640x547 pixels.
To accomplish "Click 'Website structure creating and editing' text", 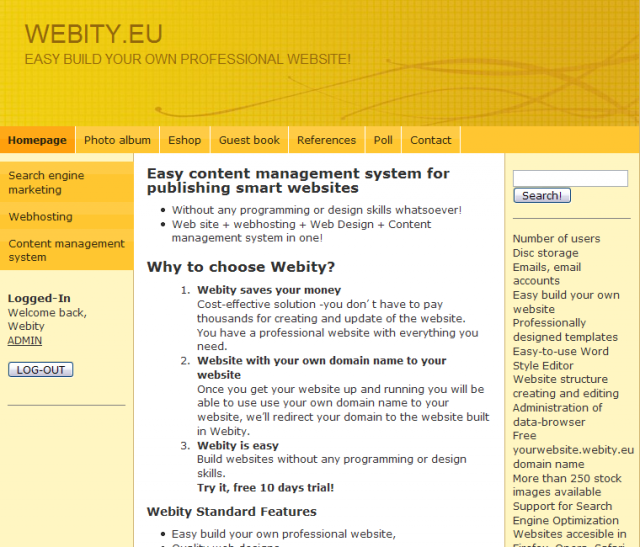I will 566,386.
